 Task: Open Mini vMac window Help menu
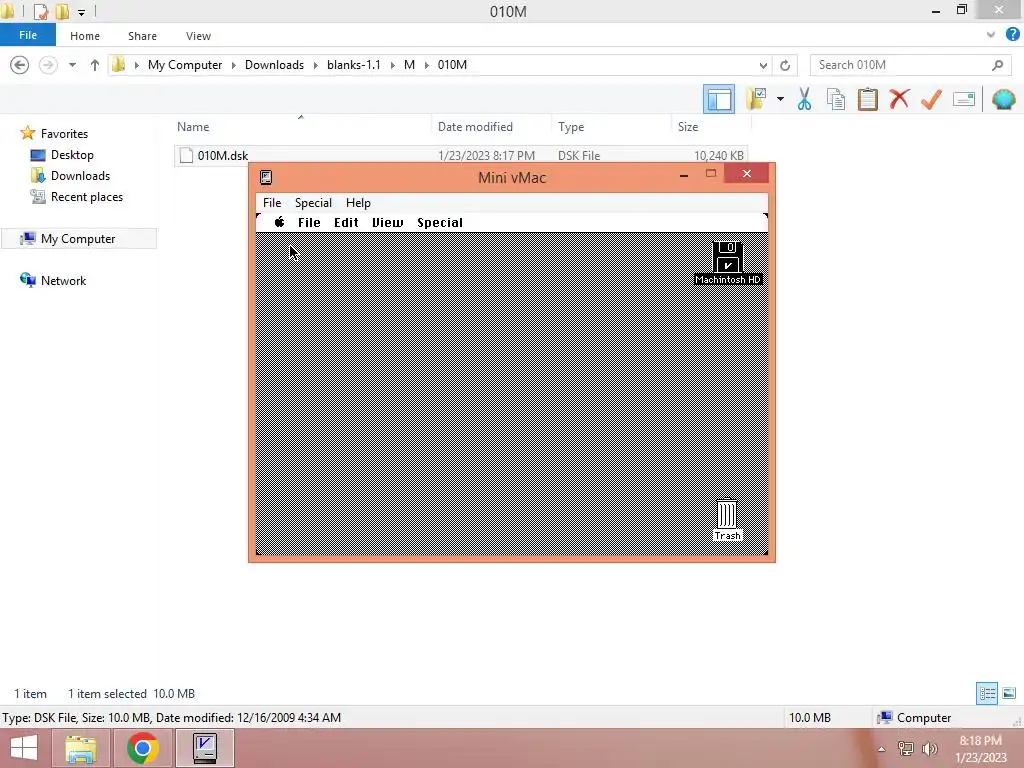(x=358, y=202)
